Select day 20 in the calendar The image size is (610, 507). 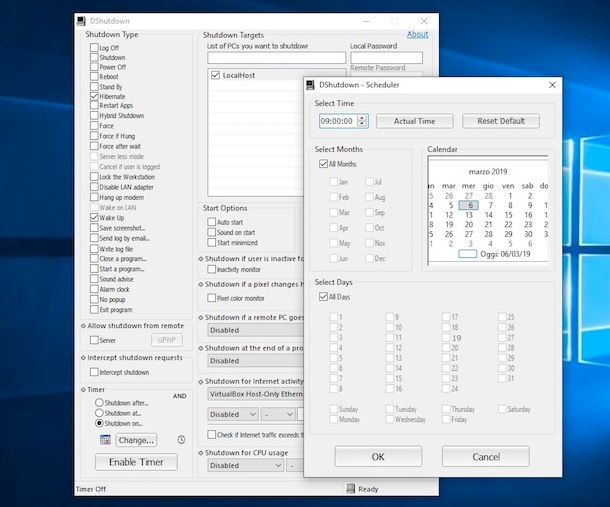click(469, 225)
